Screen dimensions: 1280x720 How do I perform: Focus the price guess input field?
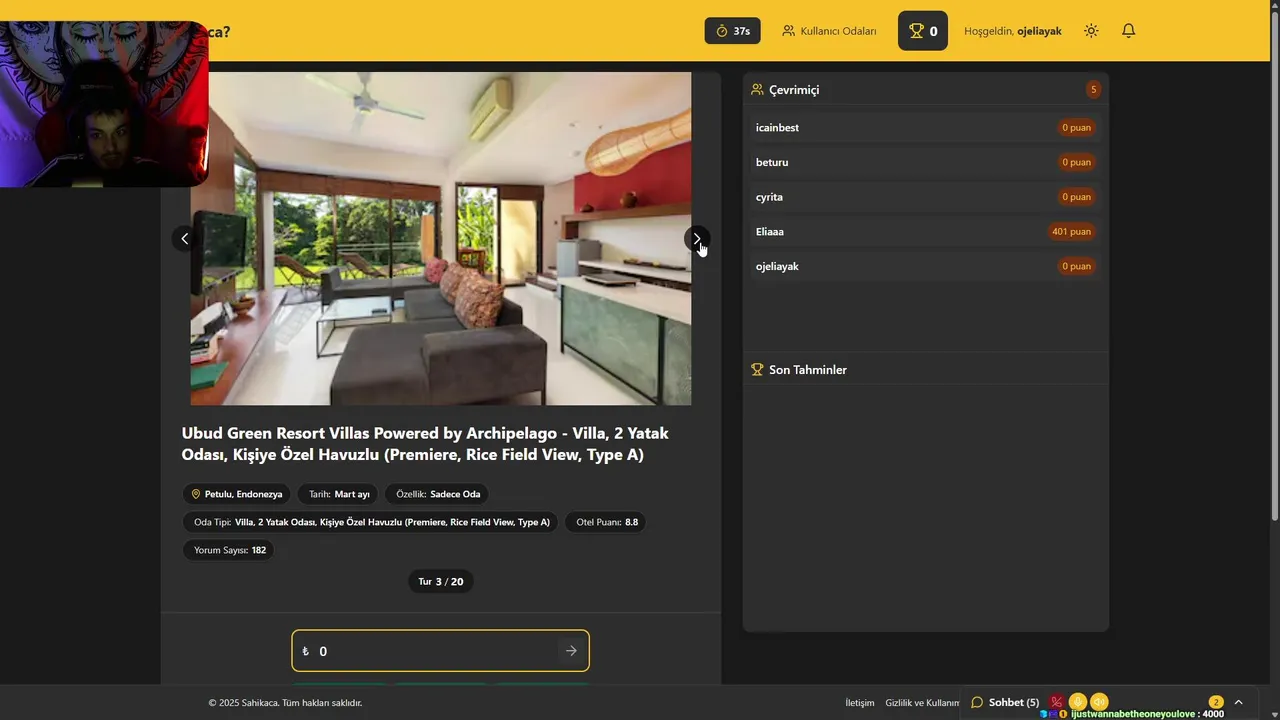tap(440, 651)
